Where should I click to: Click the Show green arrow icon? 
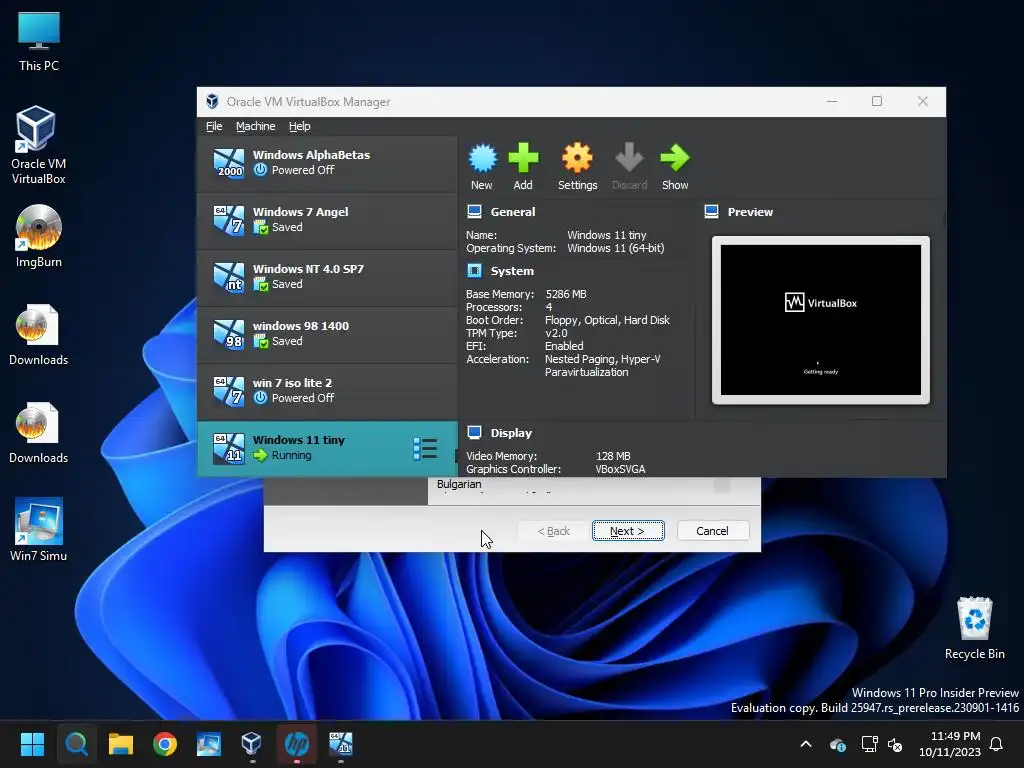coord(675,167)
